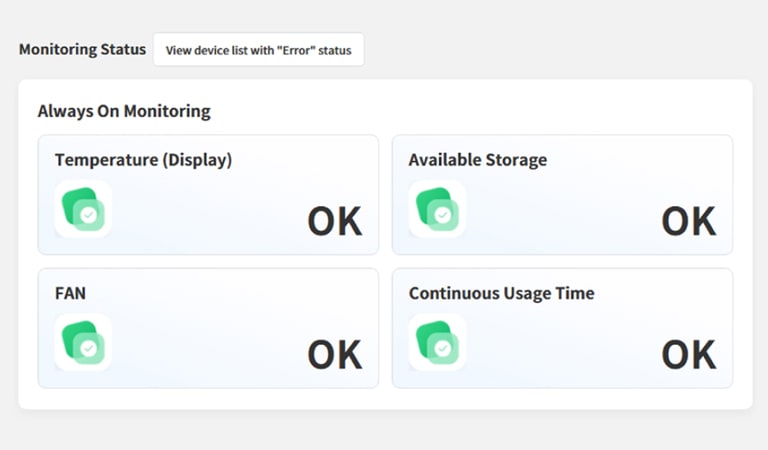Click the Monitoring Status heading
This screenshot has width=768, height=450.
click(x=82, y=49)
